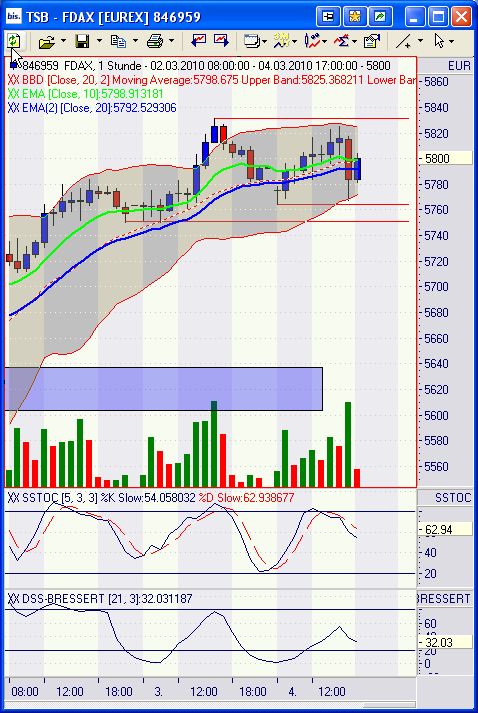The width and height of the screenshot is (478, 713).
Task: Click the 08:00 time axis label
Action: [25, 692]
